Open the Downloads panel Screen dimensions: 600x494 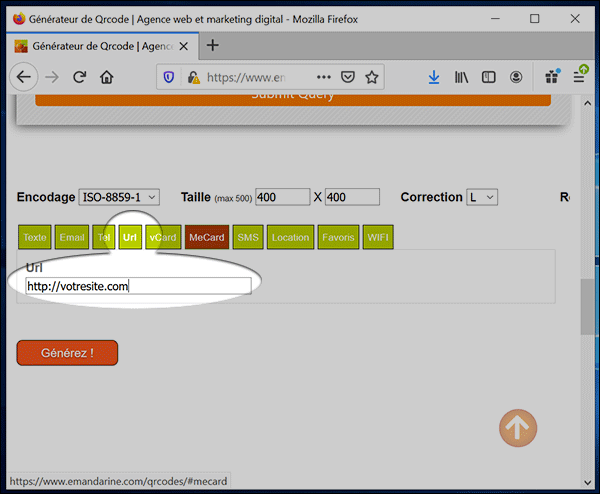434,77
